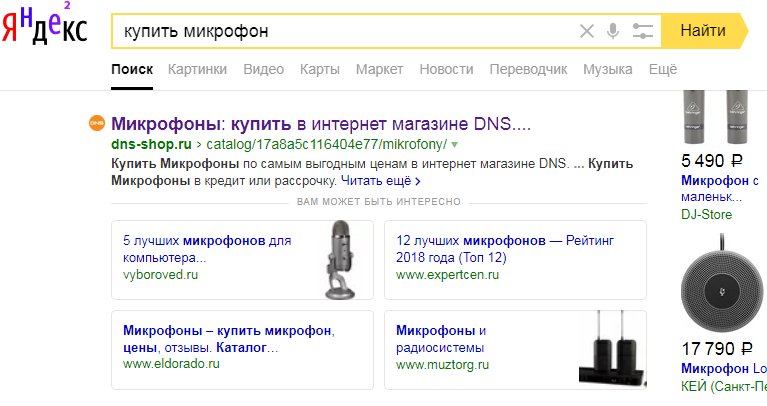
Task: Open the Маркет tab
Action: [379, 69]
